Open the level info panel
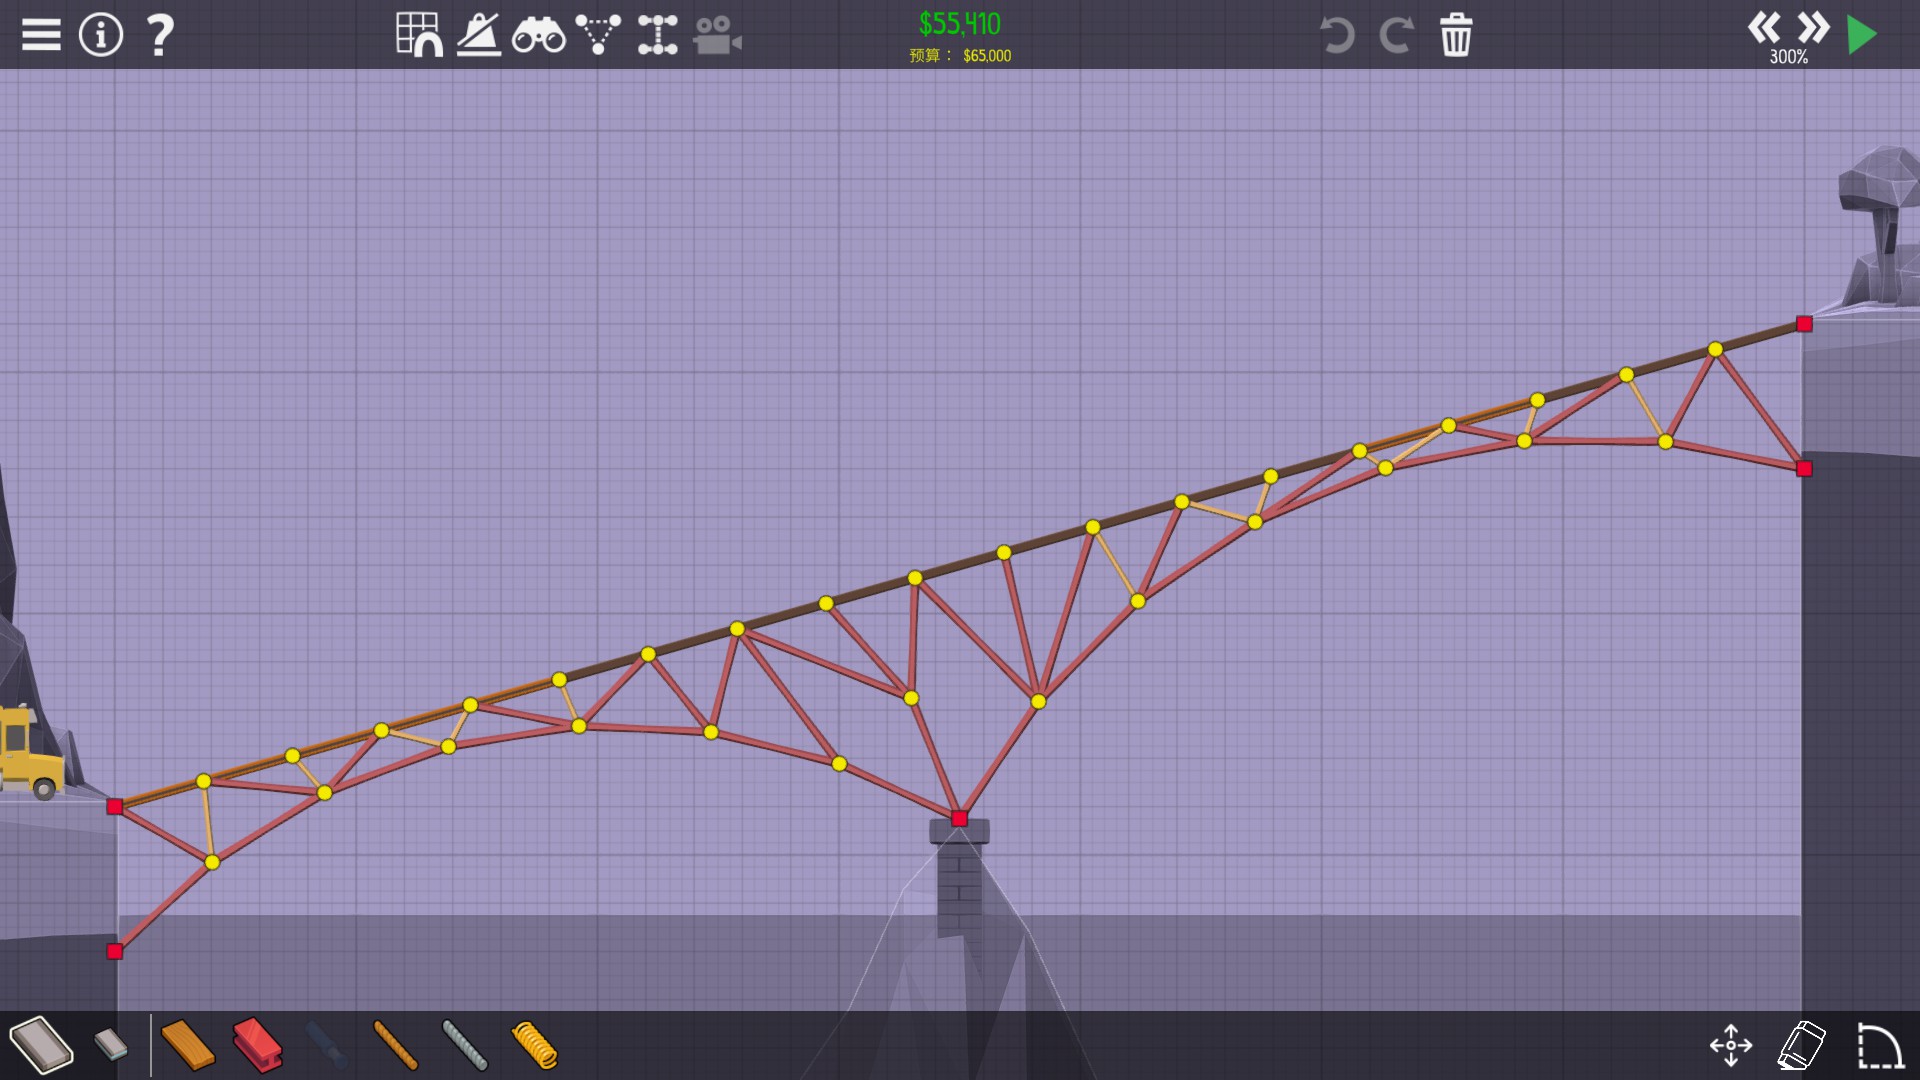Image resolution: width=1920 pixels, height=1080 pixels. [100, 35]
